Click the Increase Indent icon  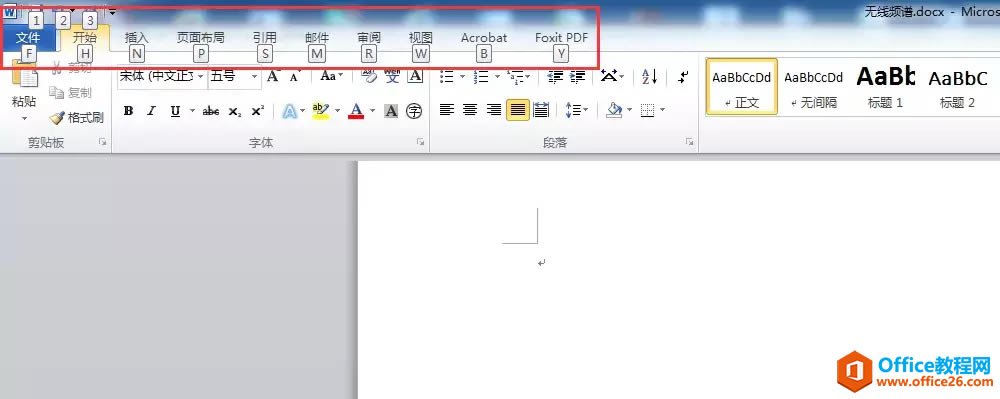point(577,77)
